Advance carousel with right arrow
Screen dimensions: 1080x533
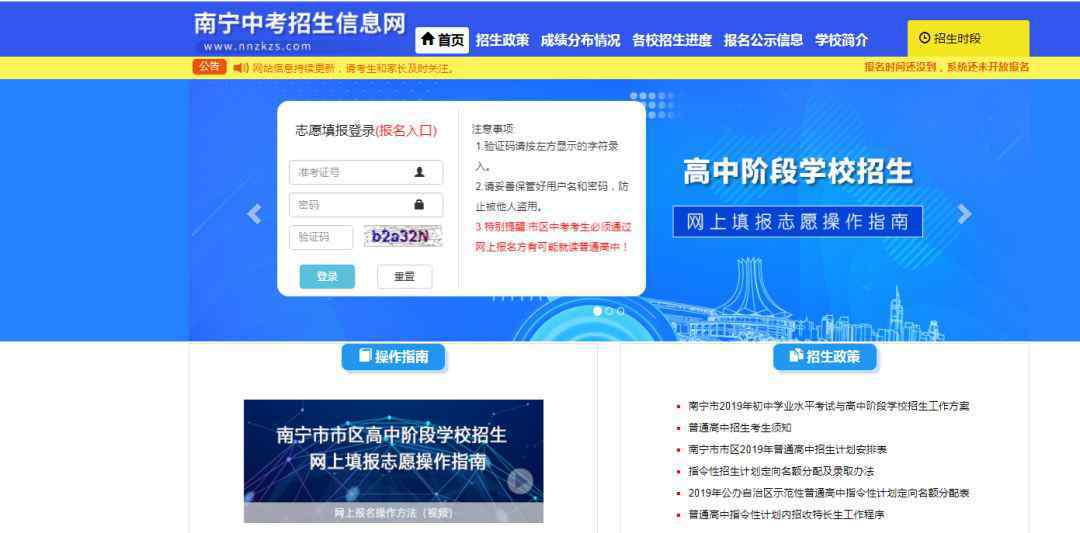tap(964, 214)
